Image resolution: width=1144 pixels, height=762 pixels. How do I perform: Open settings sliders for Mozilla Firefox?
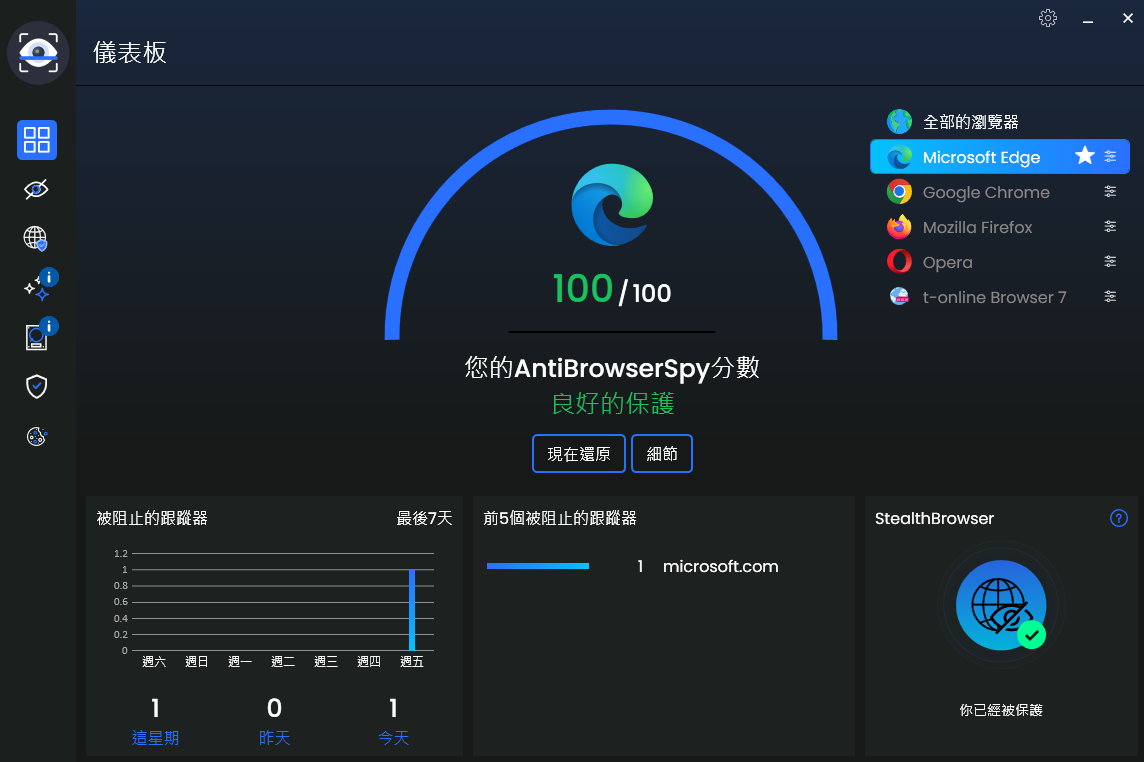point(1110,226)
